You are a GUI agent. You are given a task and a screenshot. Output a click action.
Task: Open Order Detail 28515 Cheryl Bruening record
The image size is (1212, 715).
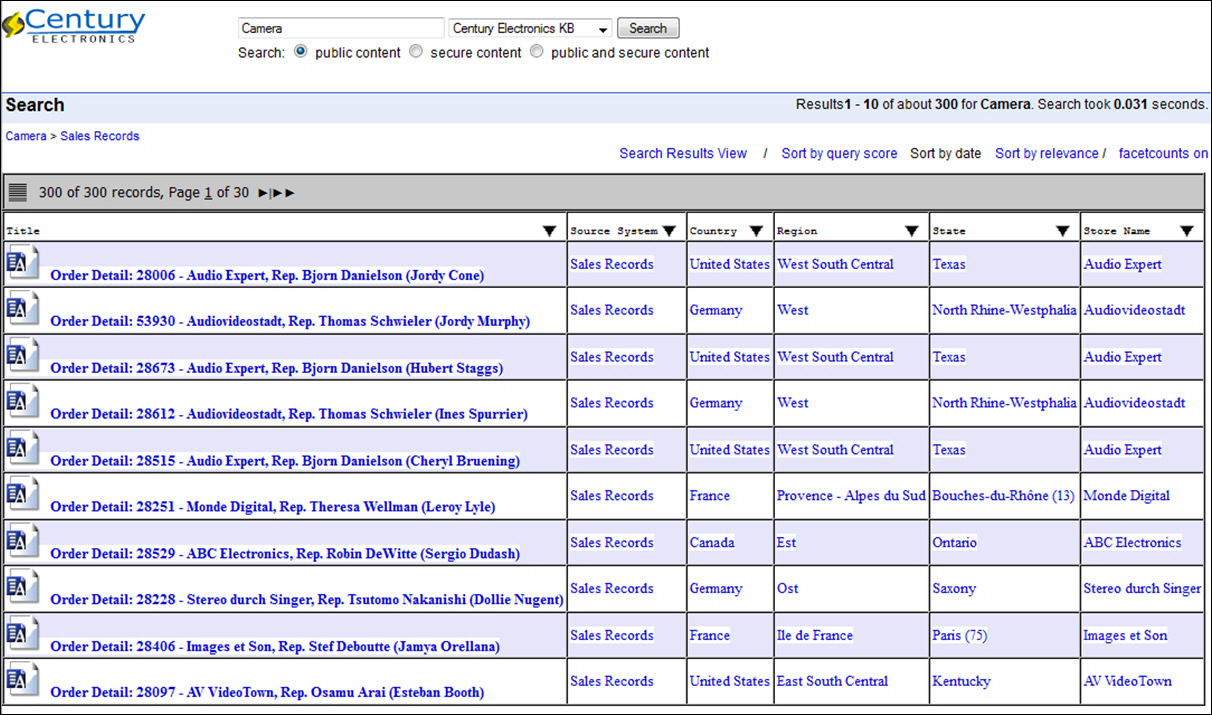[x=285, y=461]
